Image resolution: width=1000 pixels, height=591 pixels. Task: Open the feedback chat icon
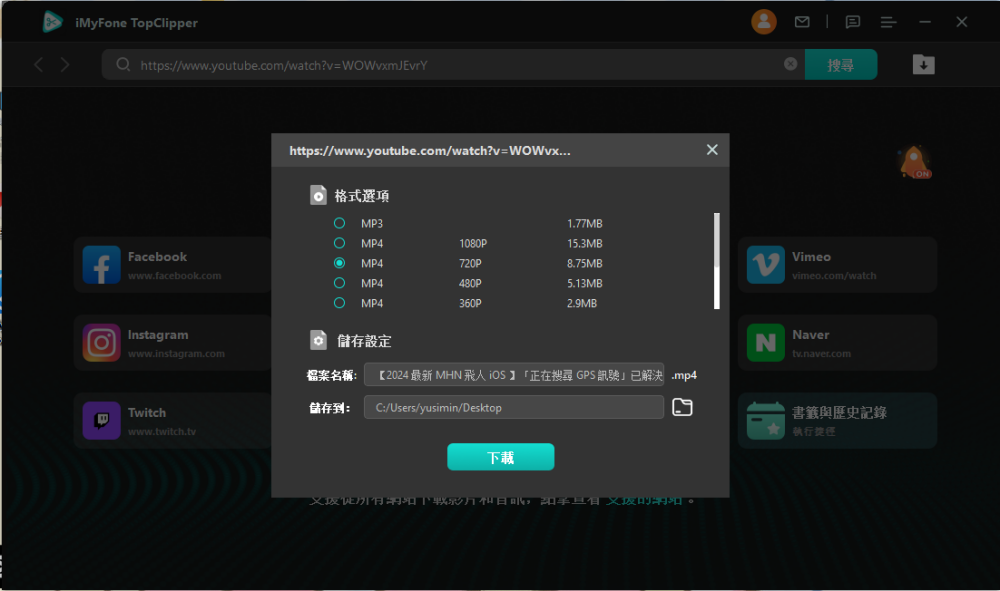(x=853, y=22)
